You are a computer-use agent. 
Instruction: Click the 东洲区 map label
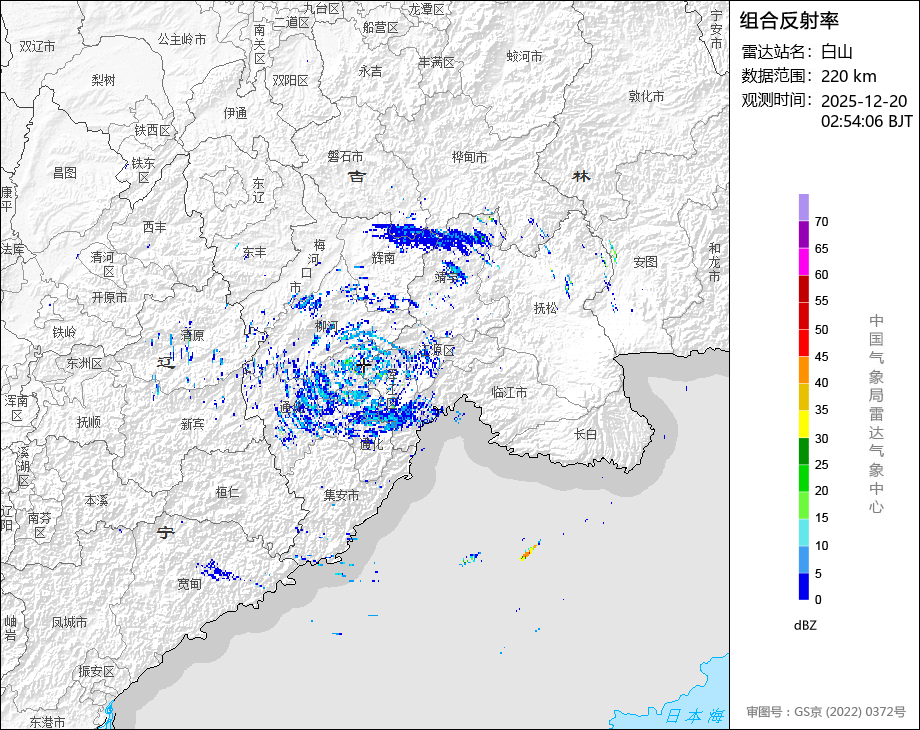tap(84, 363)
